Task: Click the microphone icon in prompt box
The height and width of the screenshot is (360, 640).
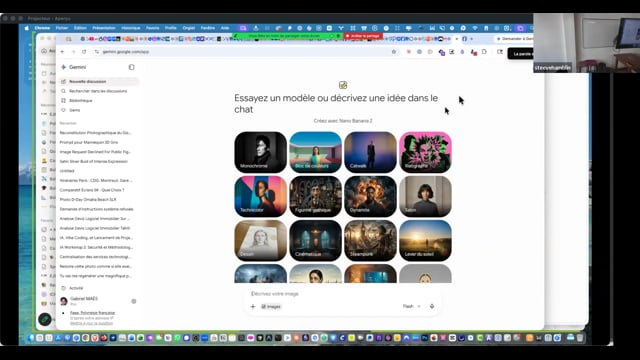Action: (432, 306)
